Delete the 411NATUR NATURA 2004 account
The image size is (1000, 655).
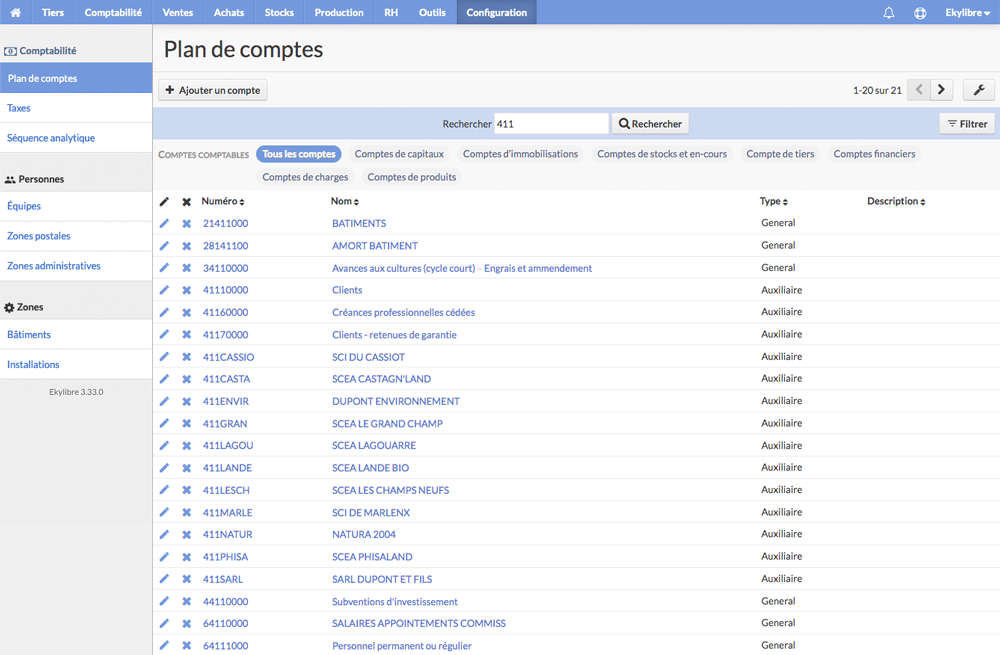tap(186, 534)
